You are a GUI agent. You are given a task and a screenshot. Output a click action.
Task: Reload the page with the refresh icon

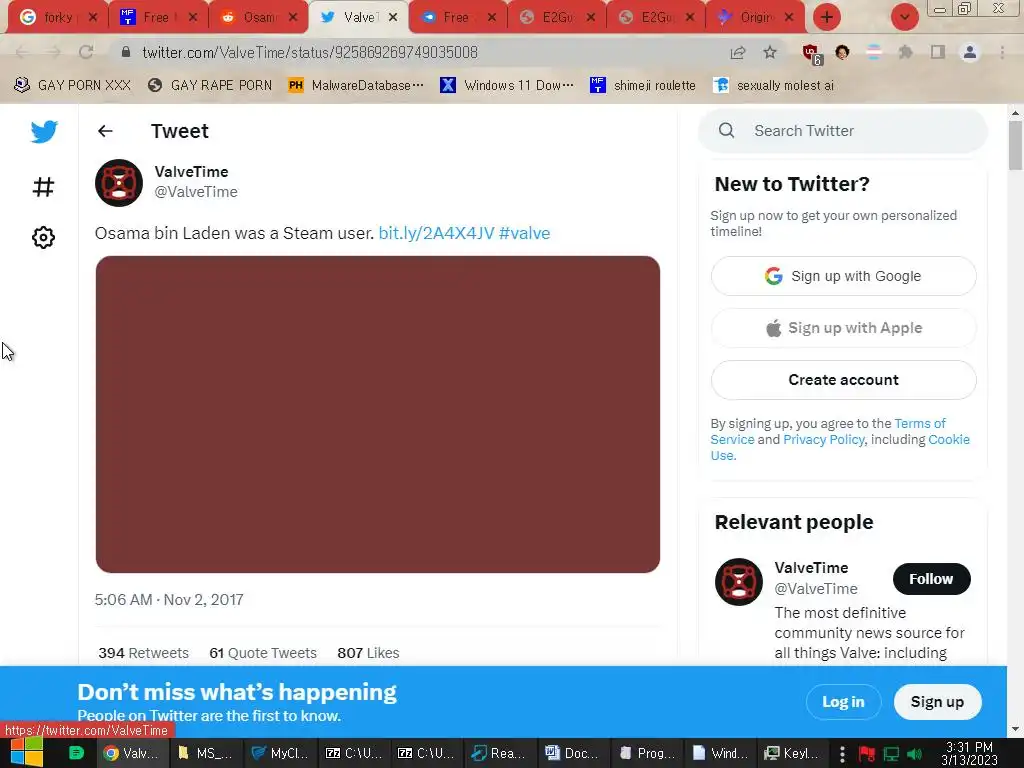tap(86, 52)
